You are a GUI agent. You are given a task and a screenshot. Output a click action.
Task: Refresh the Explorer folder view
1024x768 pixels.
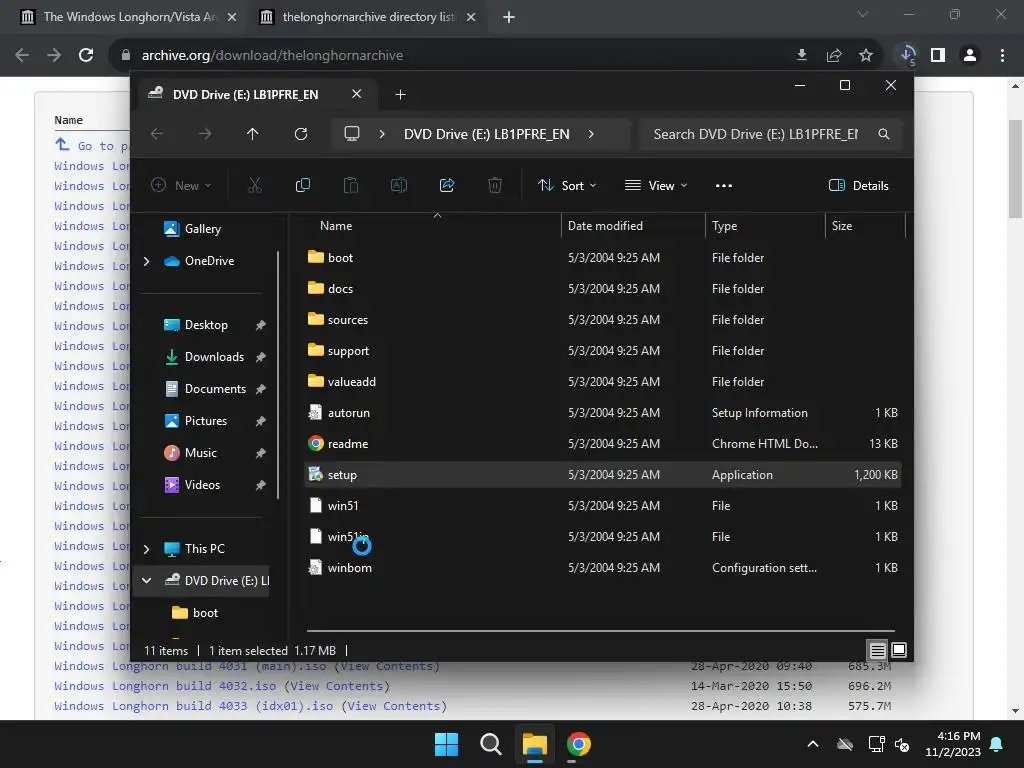(301, 134)
